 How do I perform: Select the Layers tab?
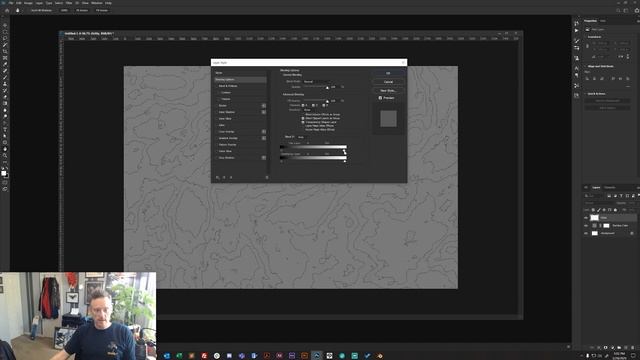point(596,187)
